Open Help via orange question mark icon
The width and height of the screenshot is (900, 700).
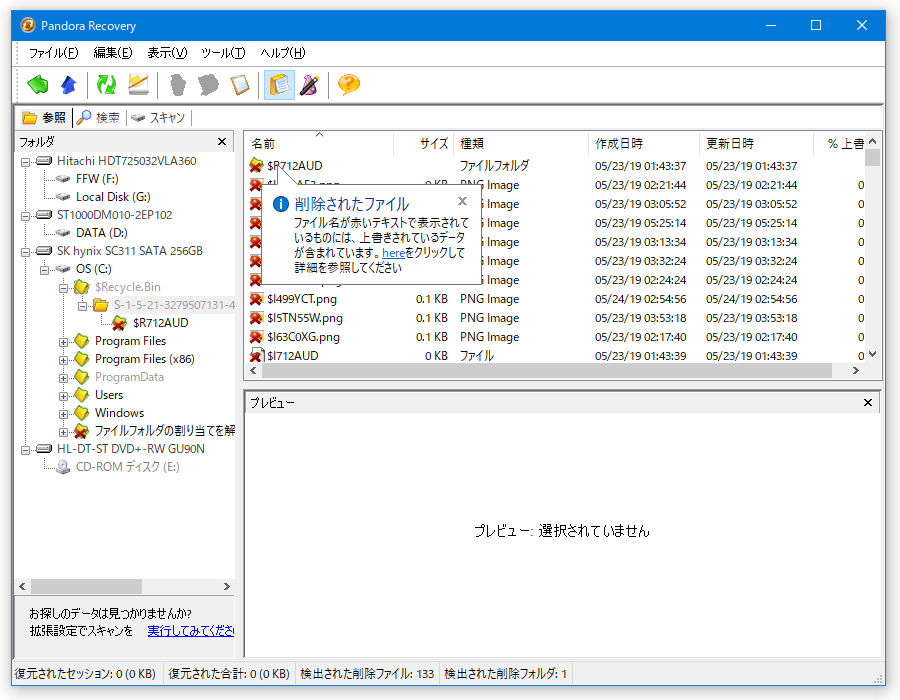pos(348,85)
